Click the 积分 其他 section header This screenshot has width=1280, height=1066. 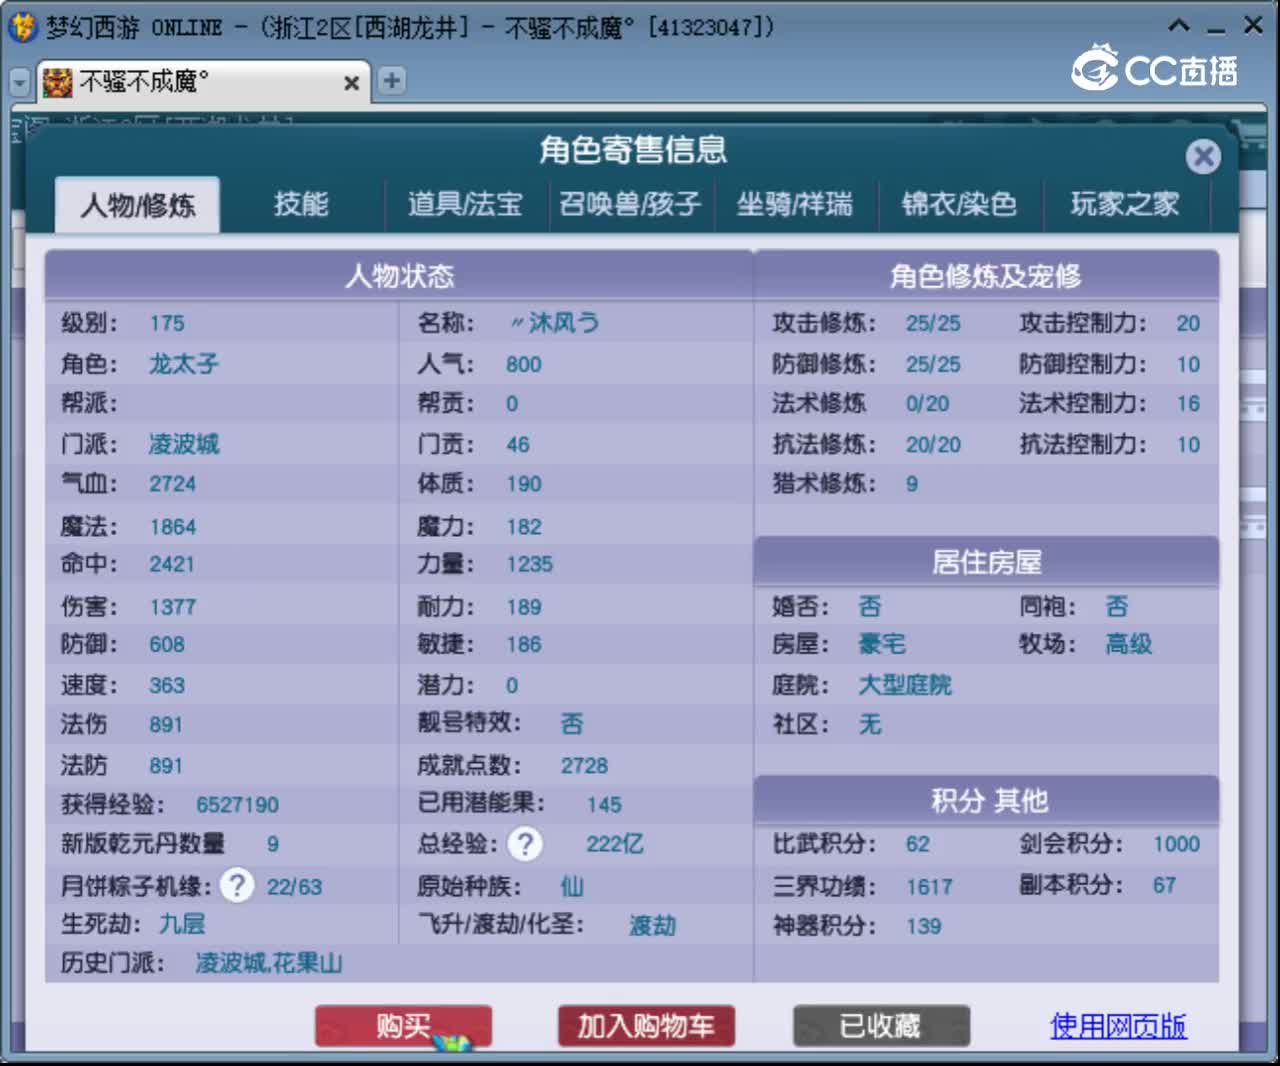986,800
